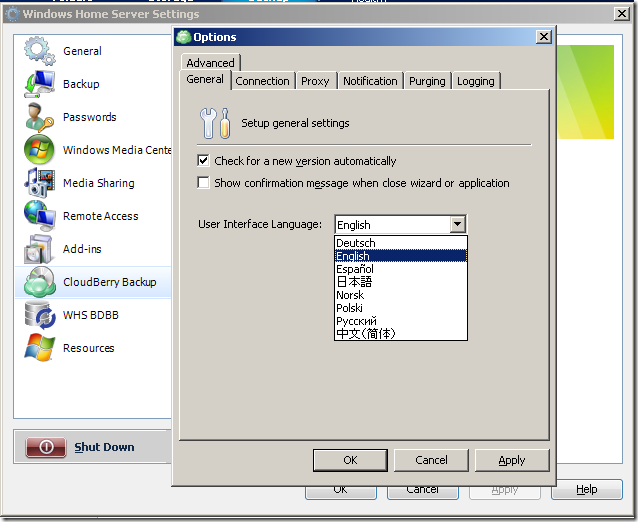Click Help in Windows Home Server Settings

pyautogui.click(x=587, y=489)
